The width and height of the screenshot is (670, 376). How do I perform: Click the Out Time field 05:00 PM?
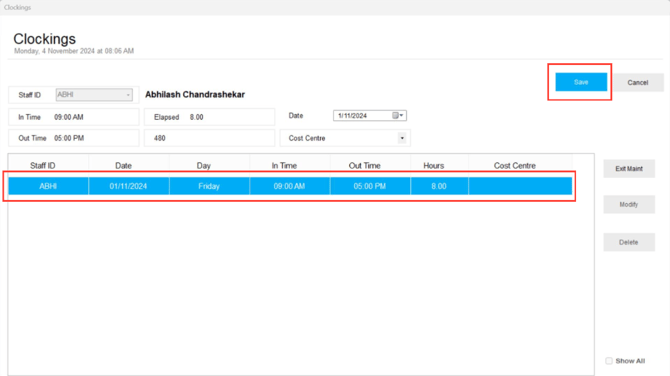coord(73,138)
